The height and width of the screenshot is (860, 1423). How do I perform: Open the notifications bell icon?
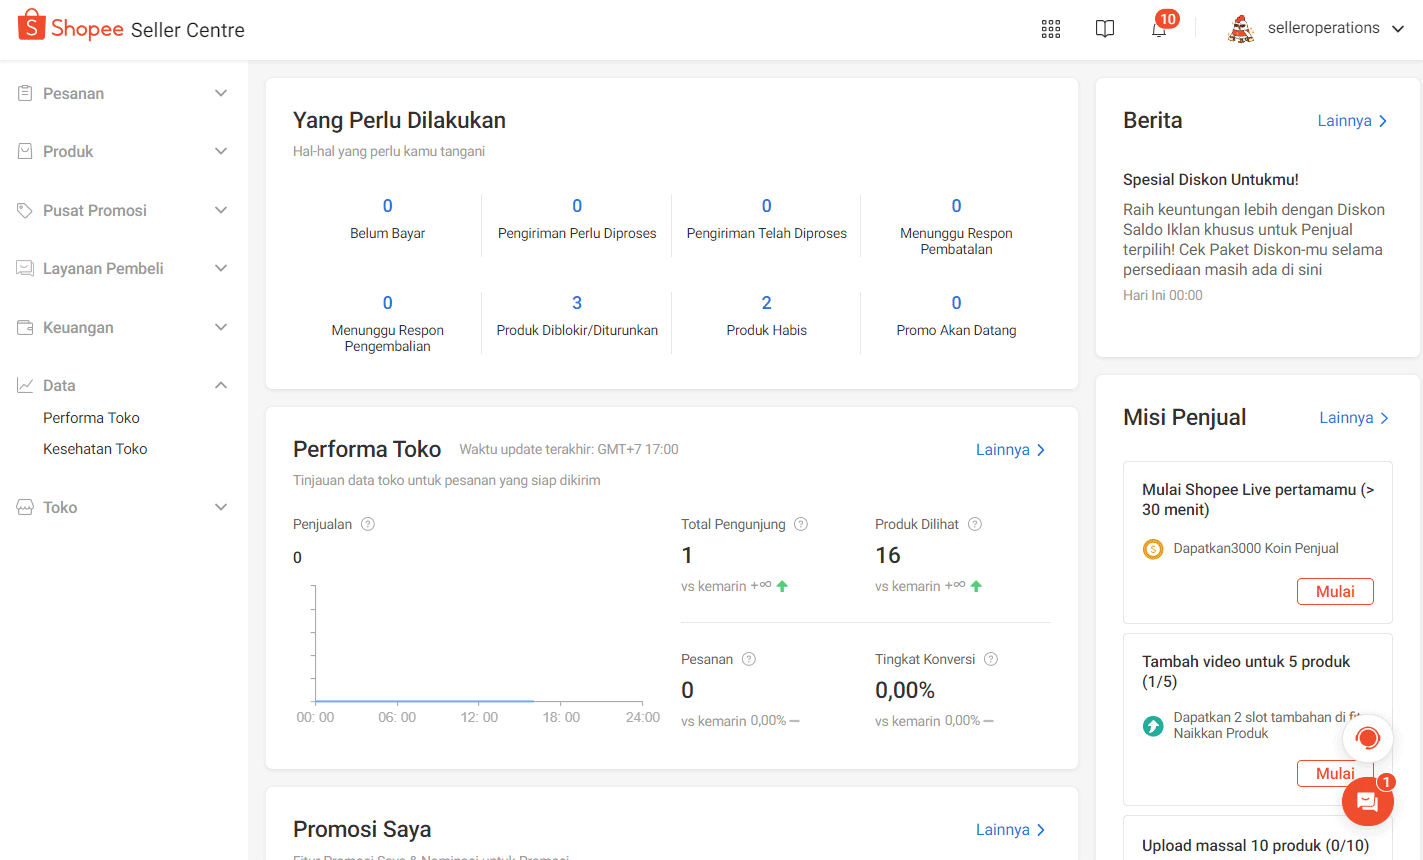click(x=1159, y=29)
